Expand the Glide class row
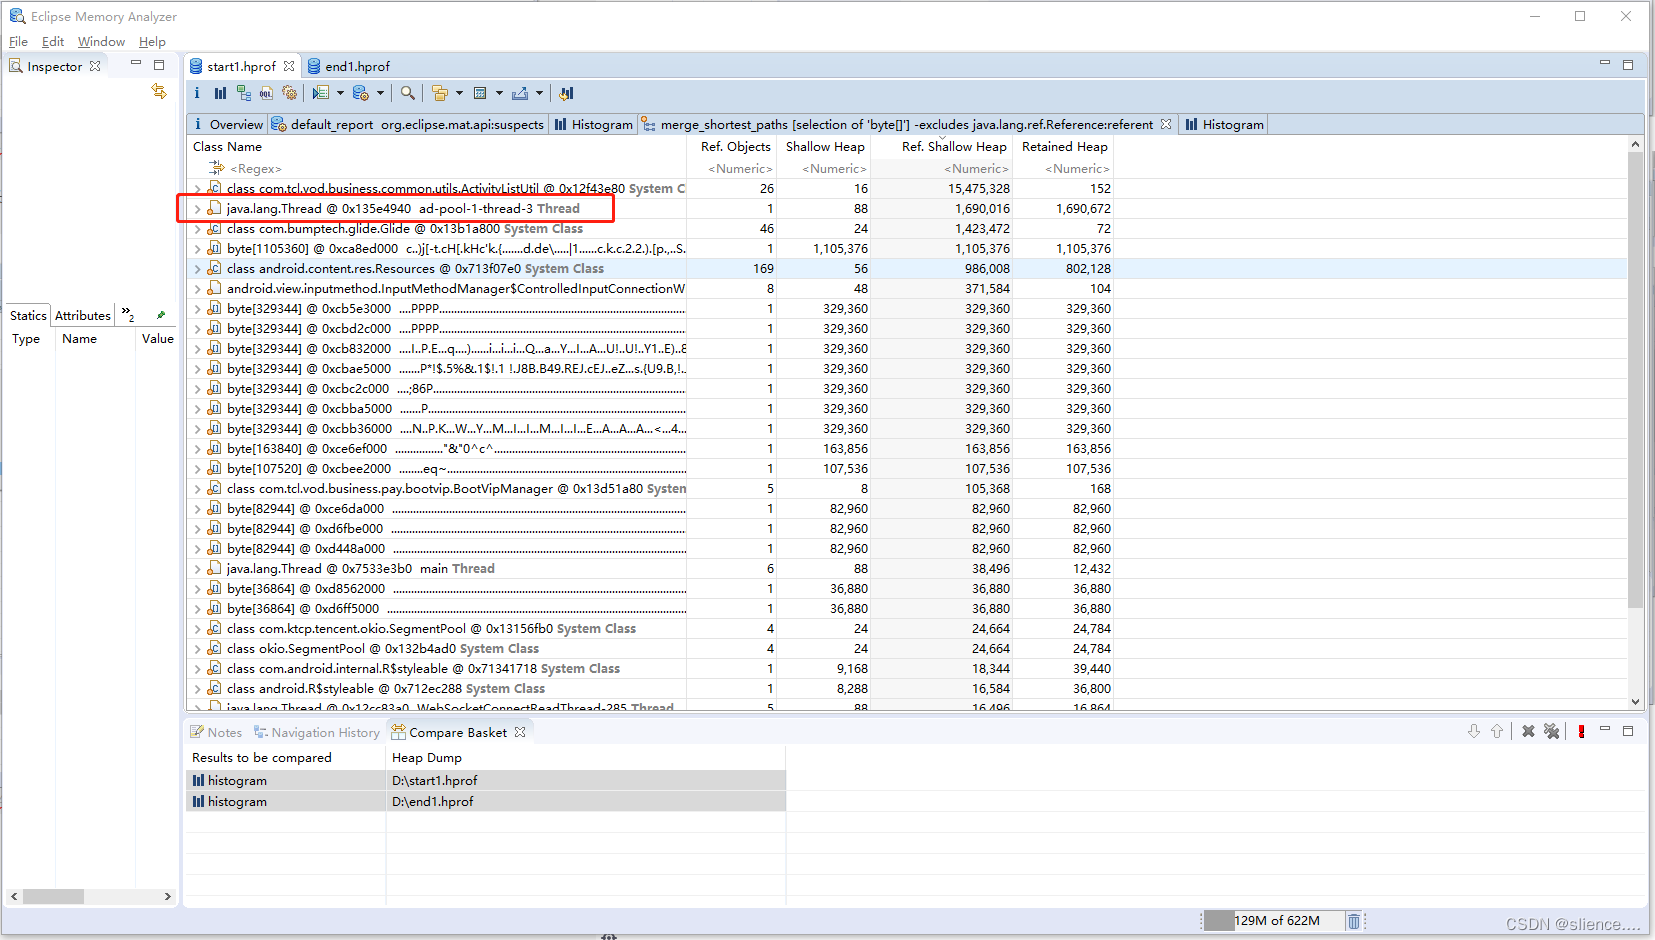 click(x=197, y=229)
